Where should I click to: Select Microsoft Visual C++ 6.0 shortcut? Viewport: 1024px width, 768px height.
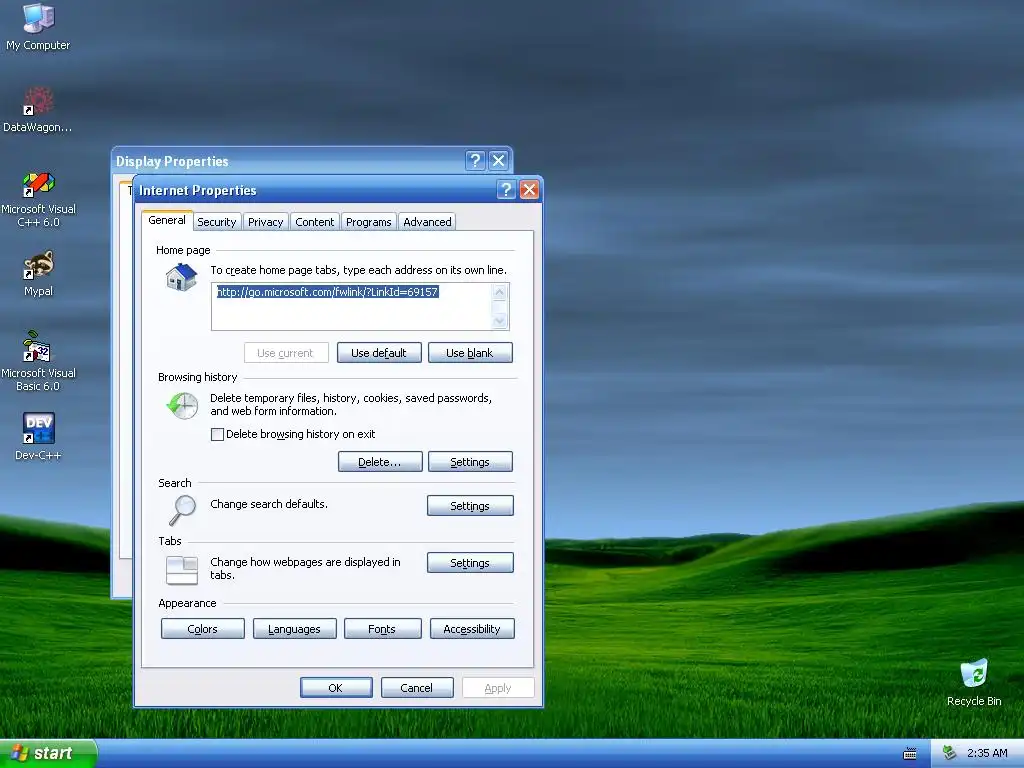click(38, 199)
